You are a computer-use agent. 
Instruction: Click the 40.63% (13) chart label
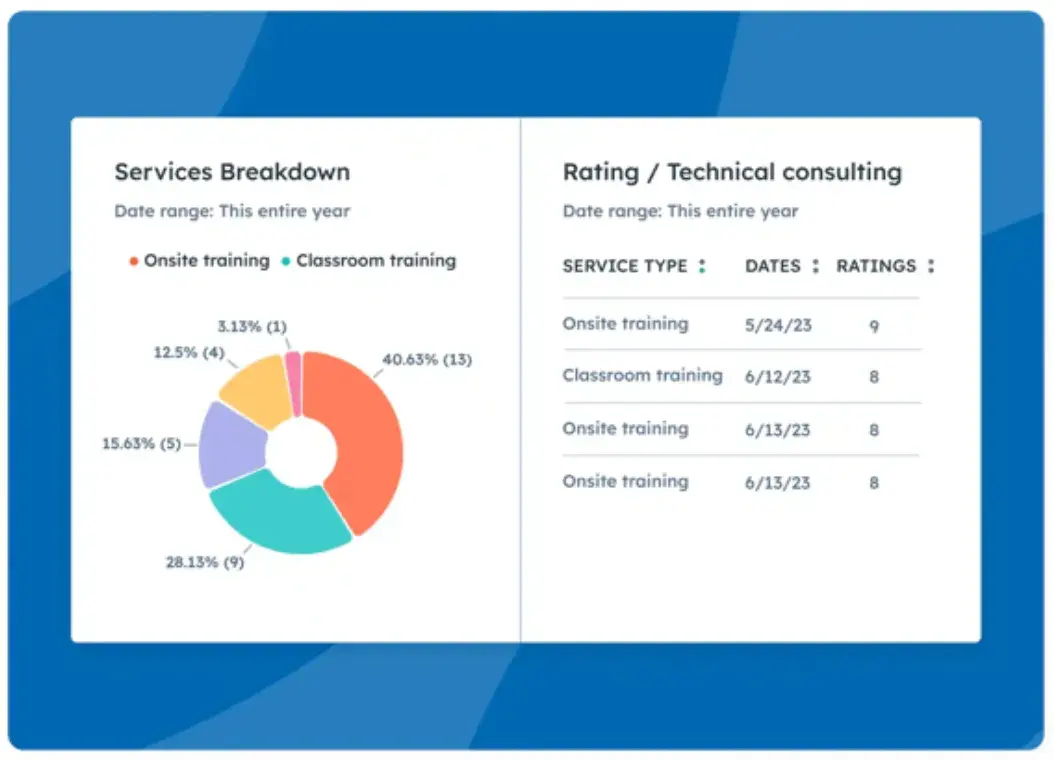point(428,360)
